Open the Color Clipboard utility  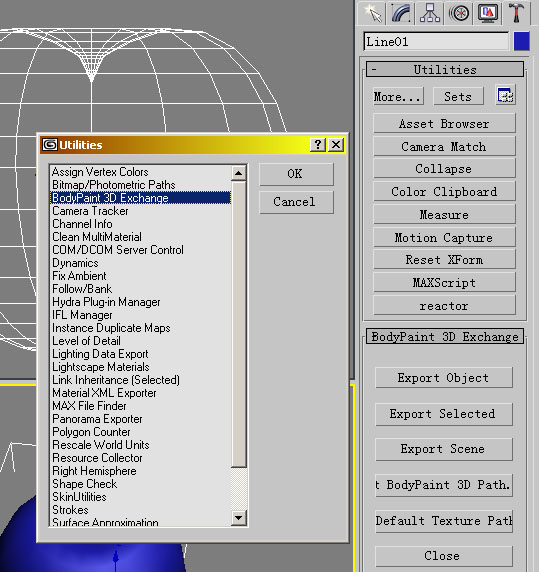click(x=444, y=192)
